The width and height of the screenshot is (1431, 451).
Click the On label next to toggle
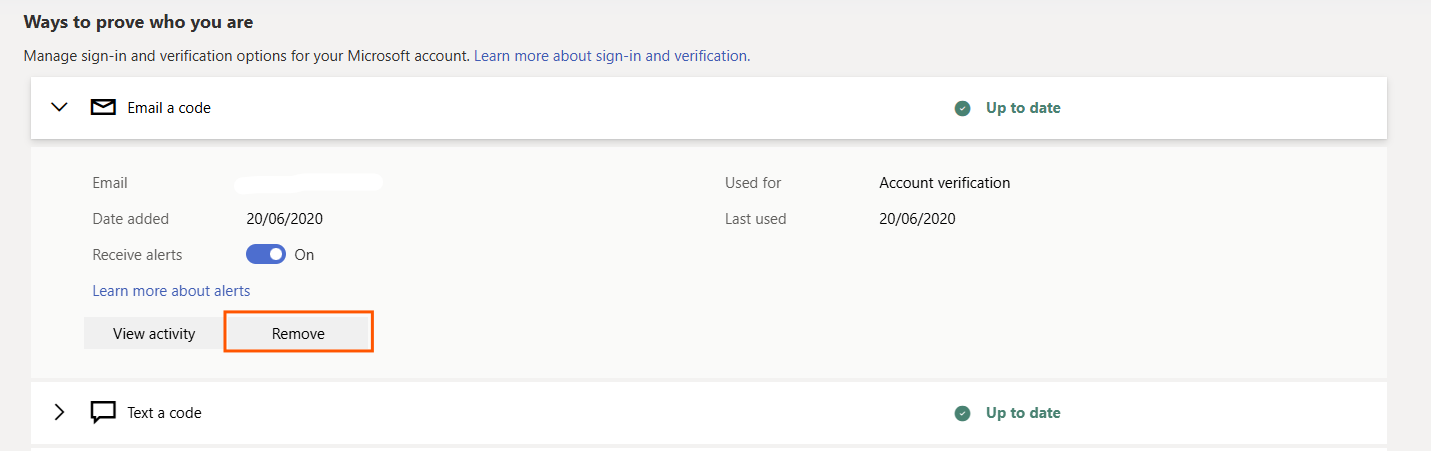click(x=304, y=255)
